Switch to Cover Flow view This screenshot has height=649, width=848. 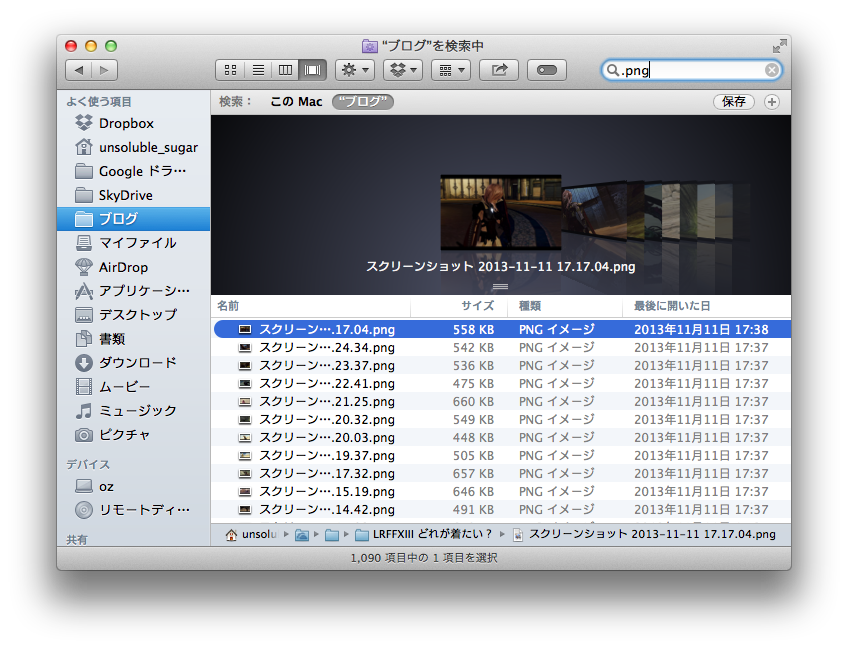[x=312, y=70]
